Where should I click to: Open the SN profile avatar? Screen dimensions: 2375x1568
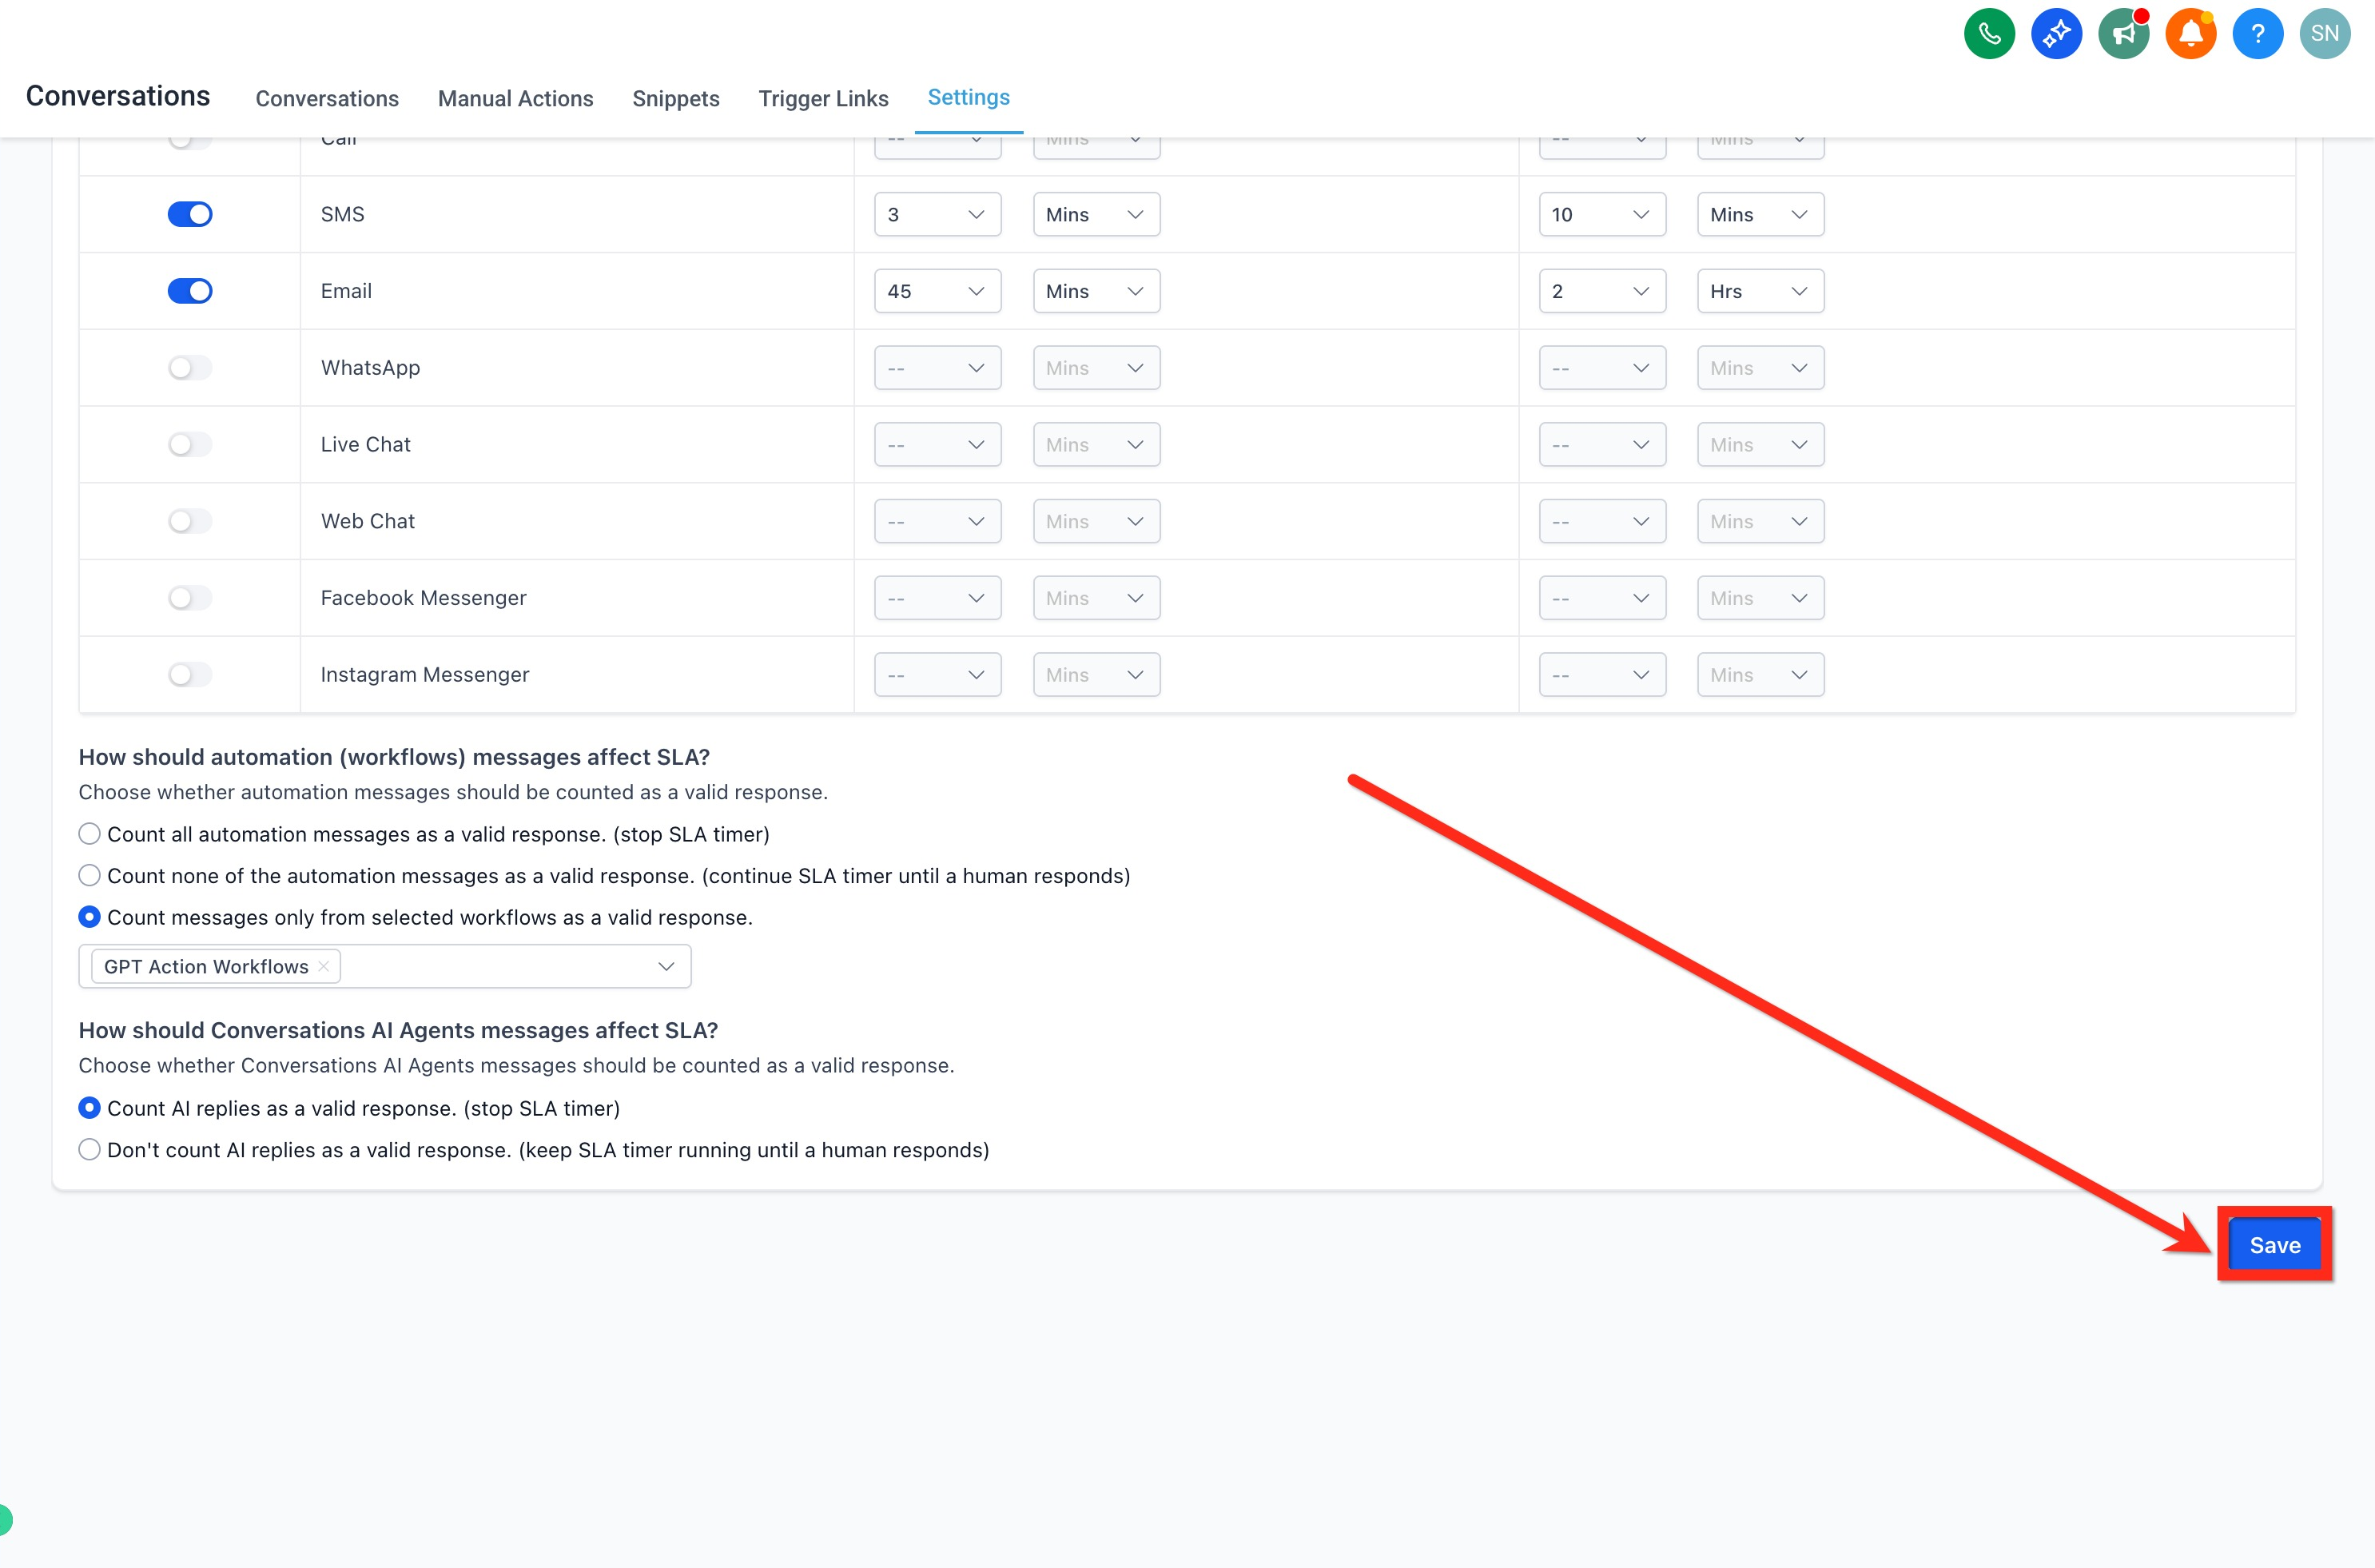point(2324,34)
